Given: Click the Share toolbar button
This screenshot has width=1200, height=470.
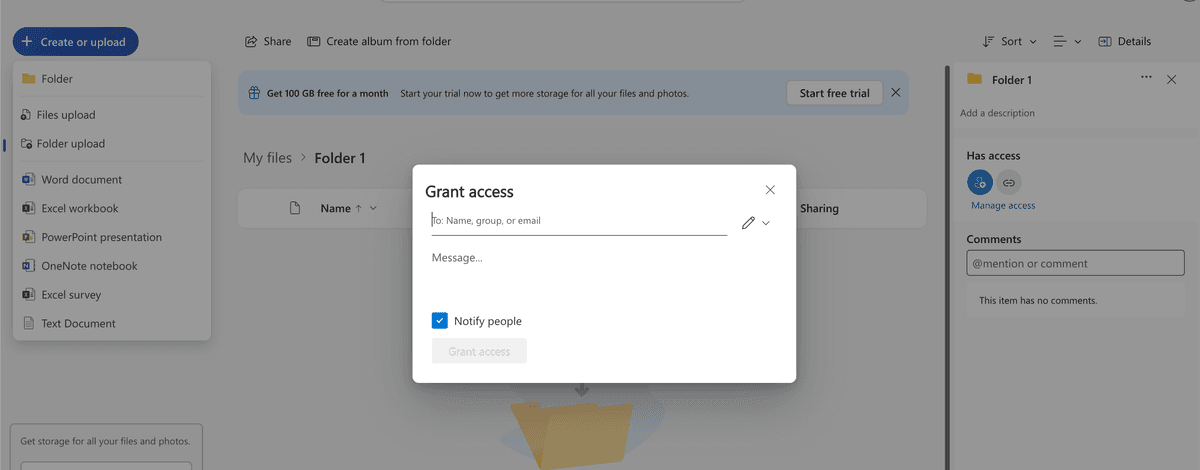Looking at the screenshot, I should point(268,42).
